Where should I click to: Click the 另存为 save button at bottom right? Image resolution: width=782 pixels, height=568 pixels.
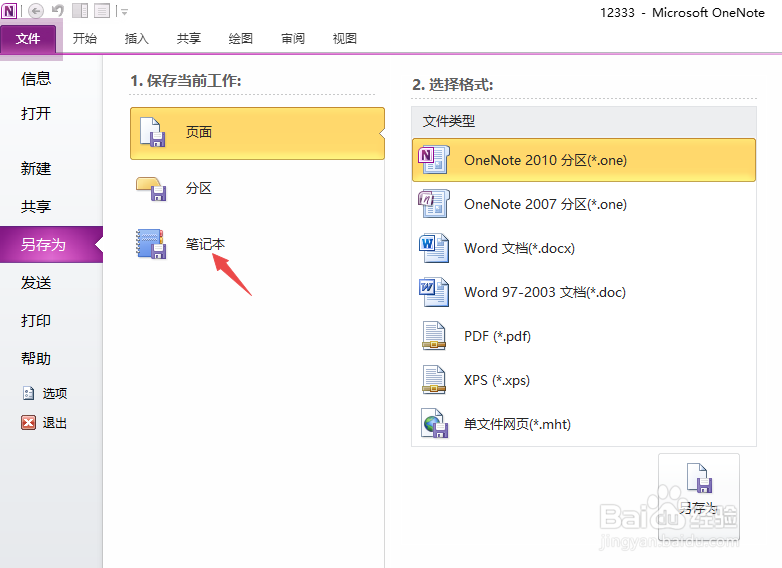699,497
